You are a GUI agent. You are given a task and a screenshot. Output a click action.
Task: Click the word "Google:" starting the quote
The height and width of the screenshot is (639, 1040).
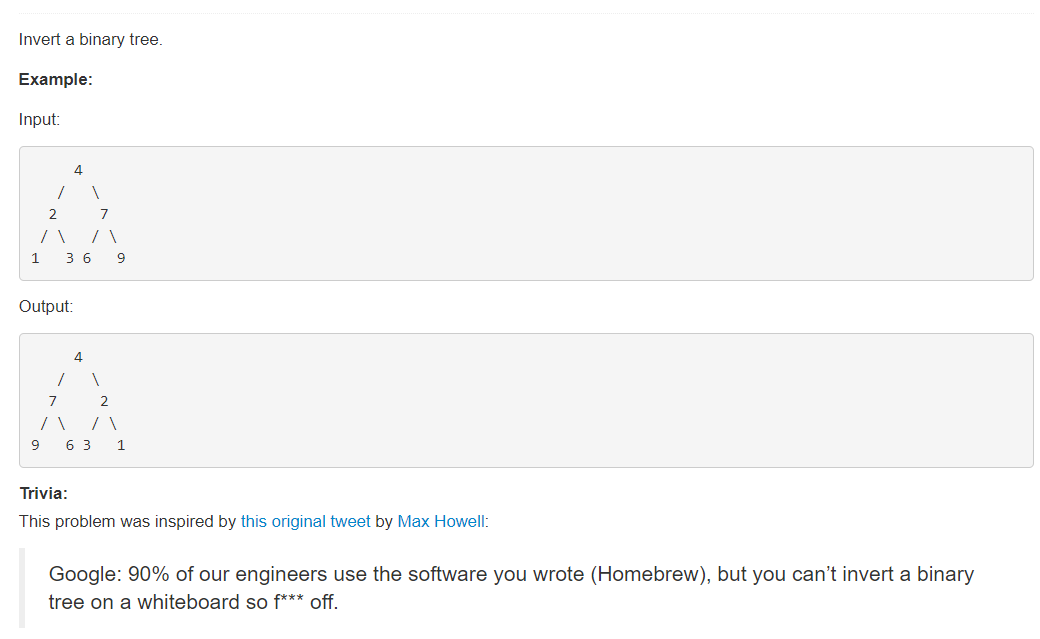[x=86, y=575]
